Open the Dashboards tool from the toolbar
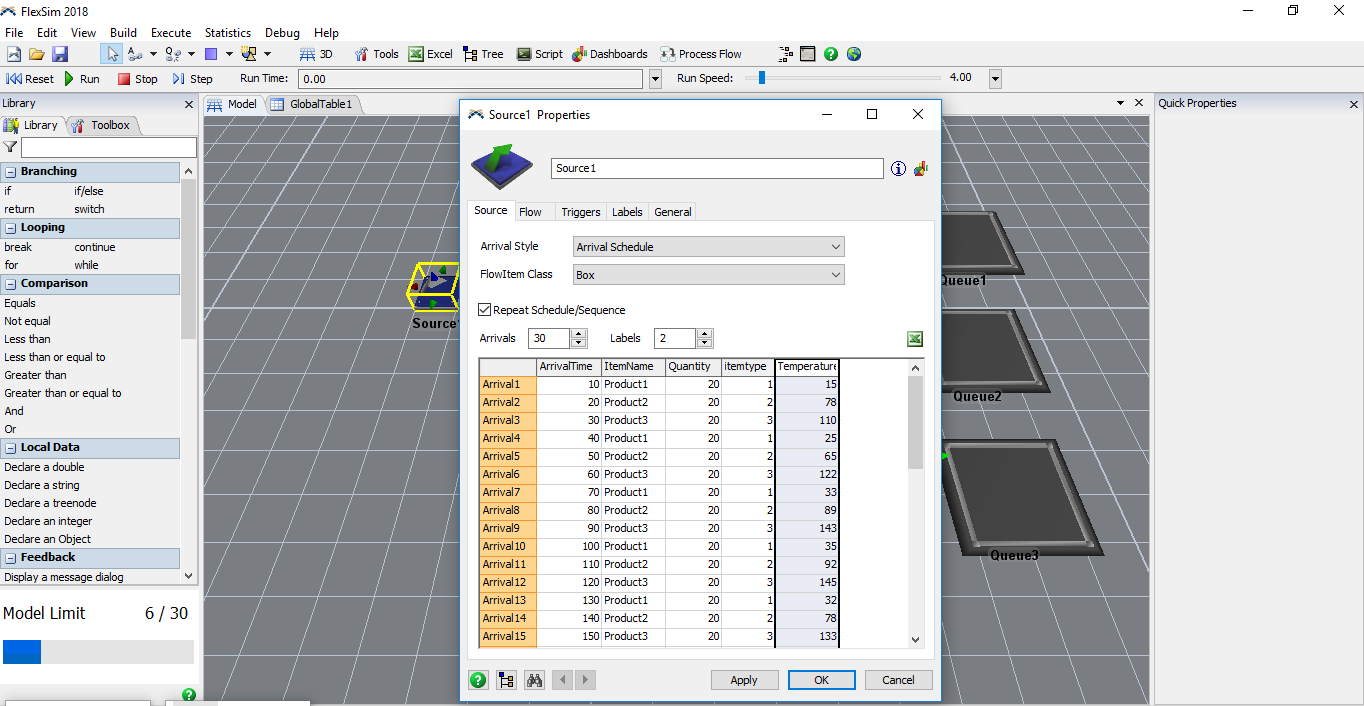Viewport: 1364px width, 706px height. [609, 54]
